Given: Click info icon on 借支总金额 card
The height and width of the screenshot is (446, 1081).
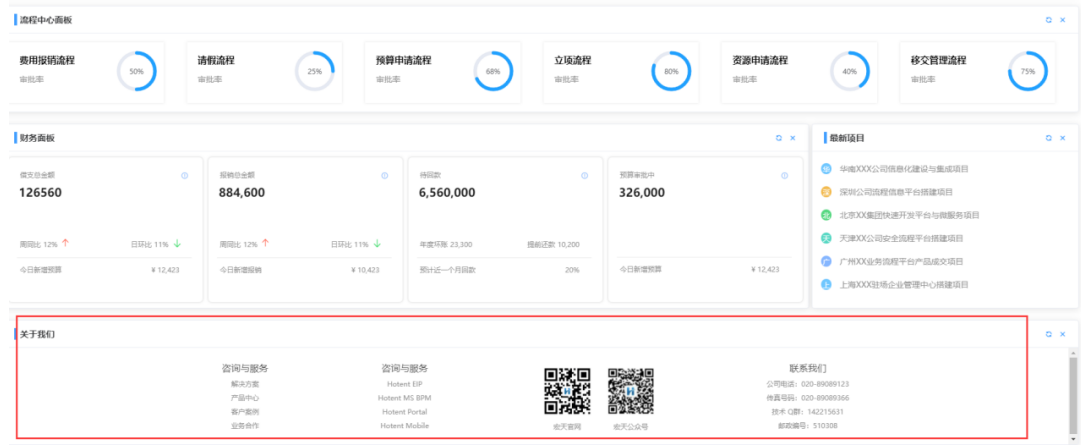Looking at the screenshot, I should click(x=185, y=176).
